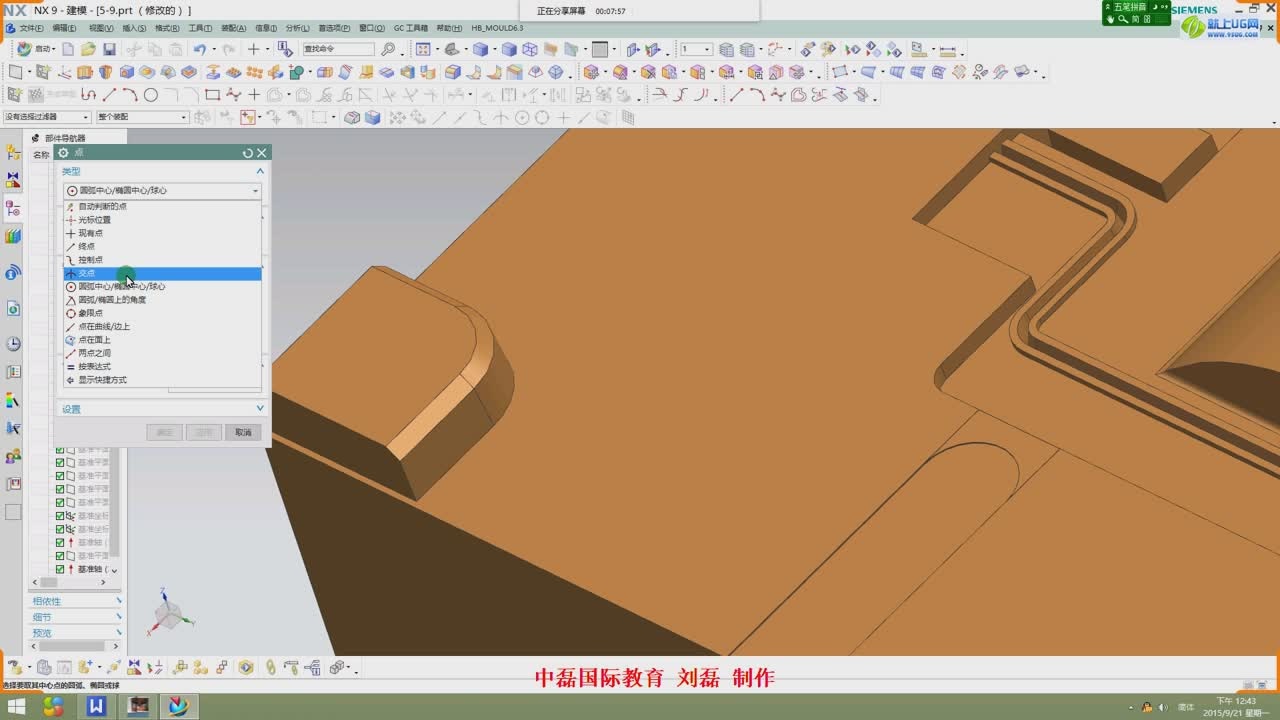Open the 插入(S) menu
1280x720 pixels.
133,28
